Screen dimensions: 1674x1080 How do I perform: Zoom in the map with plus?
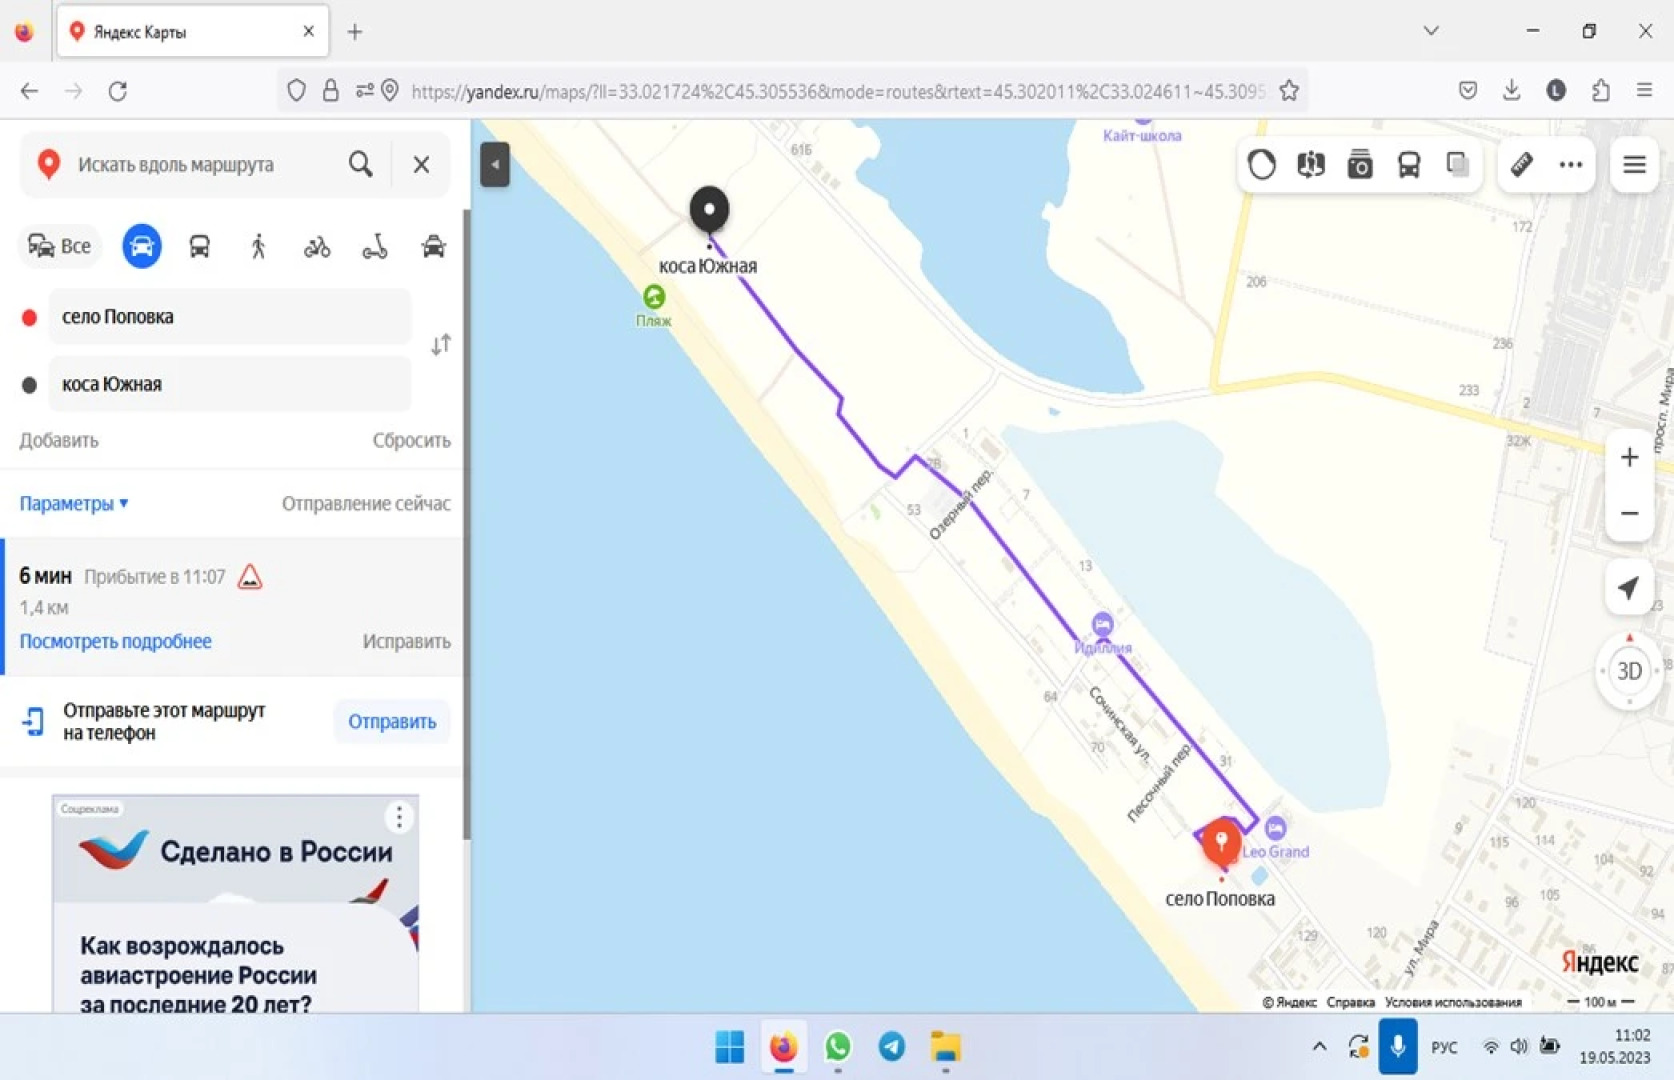[x=1629, y=458]
